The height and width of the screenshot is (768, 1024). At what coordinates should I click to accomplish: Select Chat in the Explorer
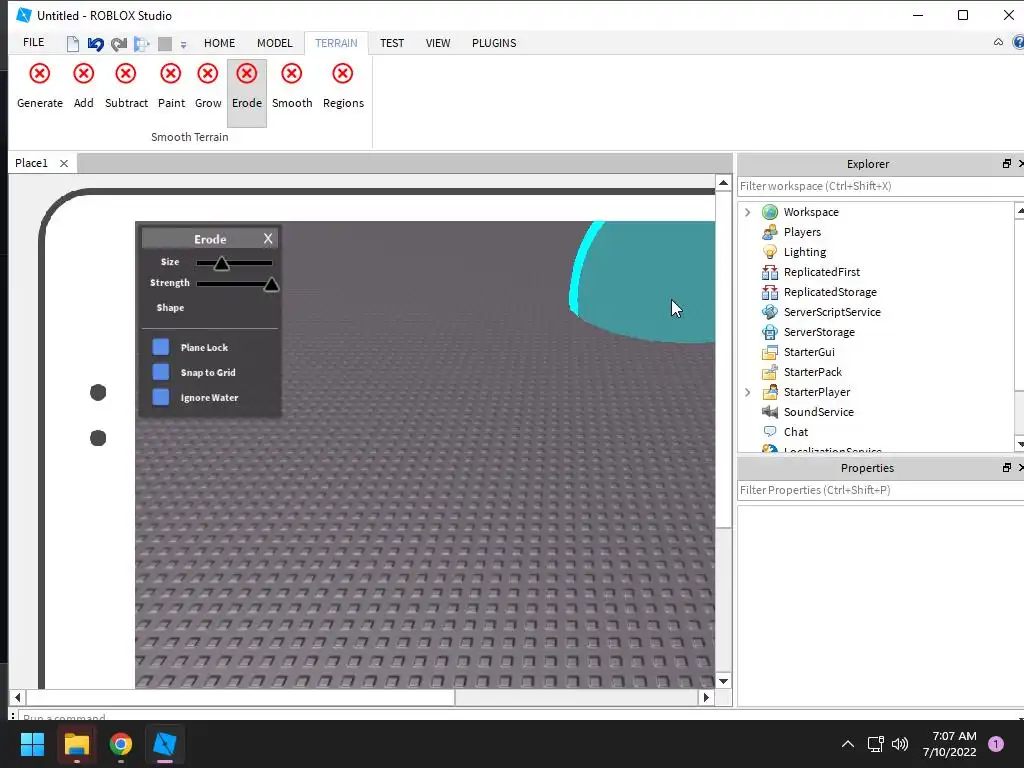(x=795, y=432)
